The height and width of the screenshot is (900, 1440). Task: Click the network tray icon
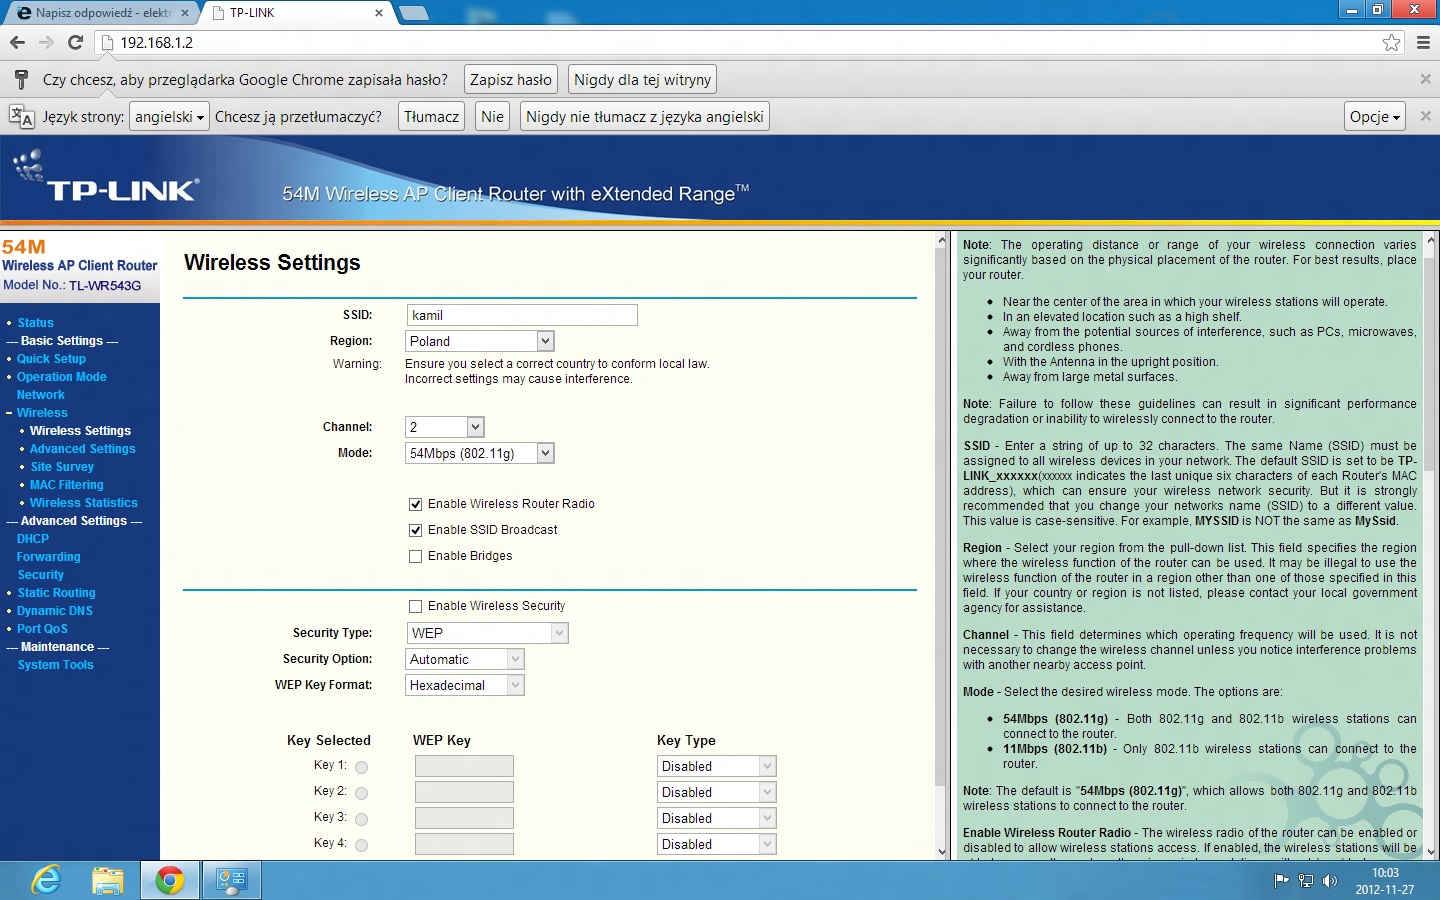click(x=1305, y=881)
